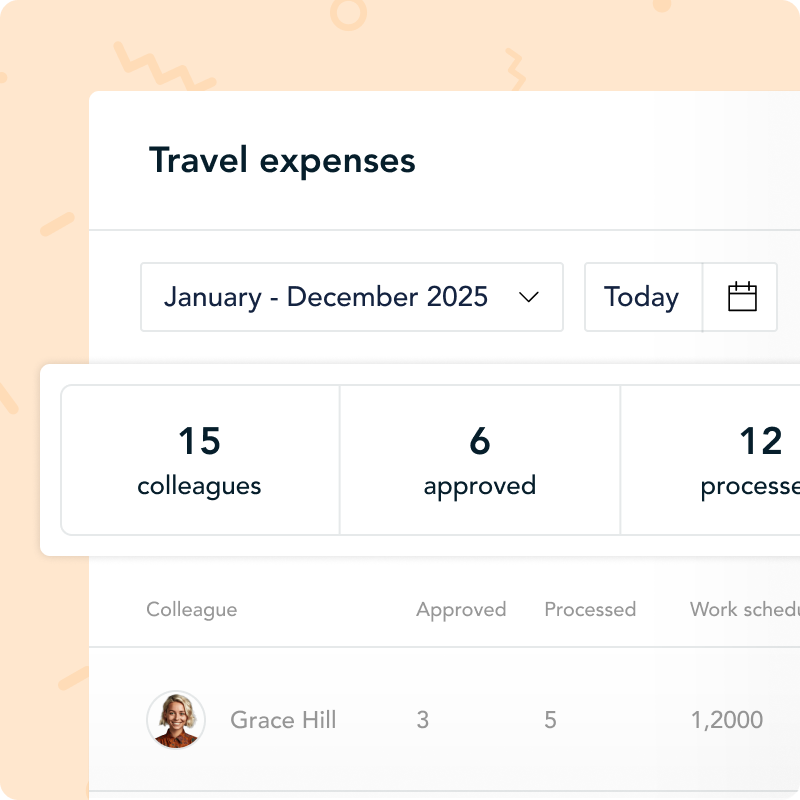Click Grace Hill's processed value 5

coord(550,720)
